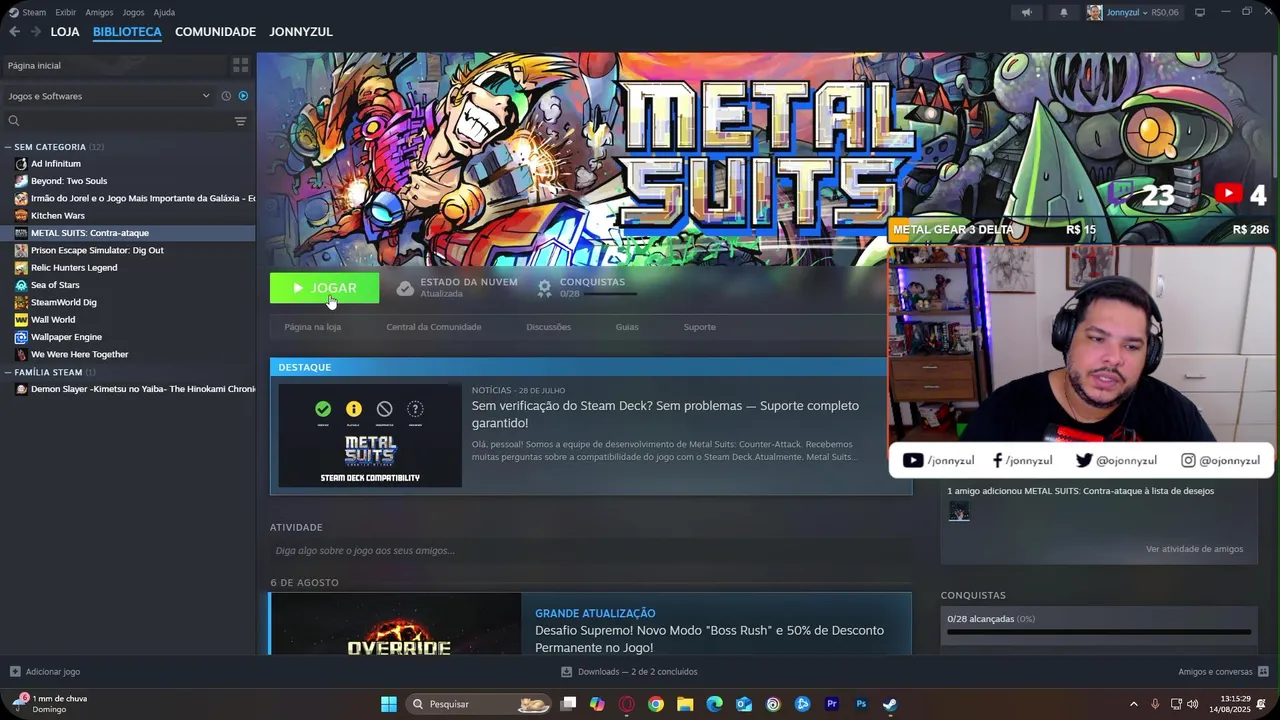Collapse the SEM CATEGORIA section

pyautogui.click(x=8, y=147)
